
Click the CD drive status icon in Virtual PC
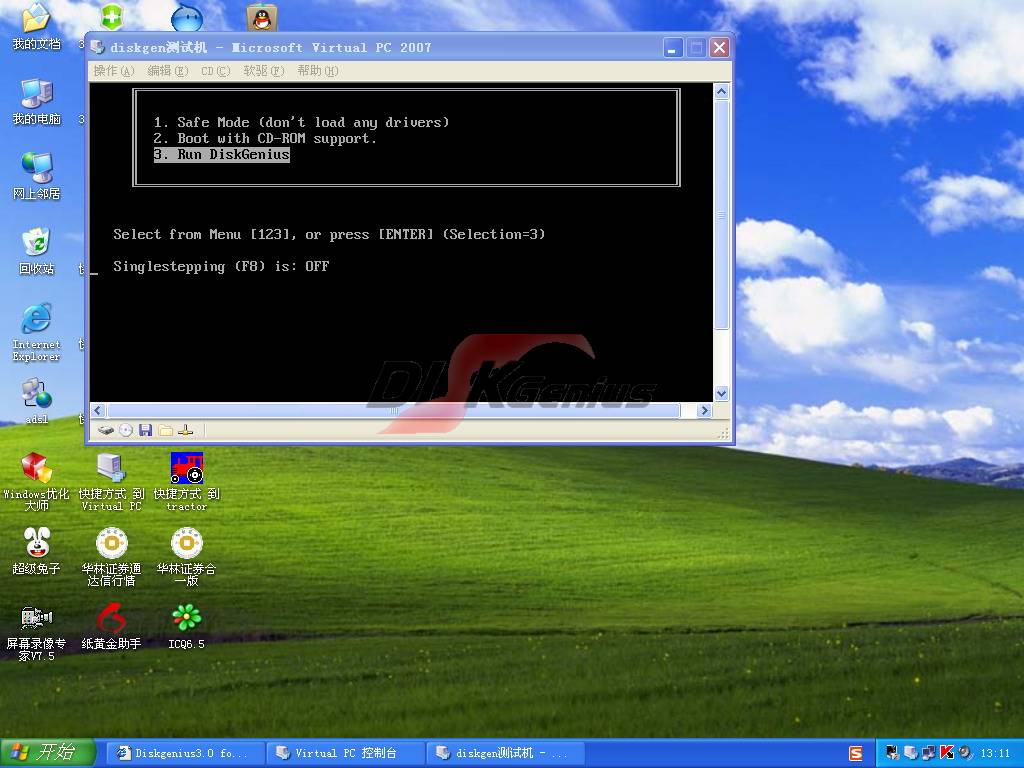[126, 430]
